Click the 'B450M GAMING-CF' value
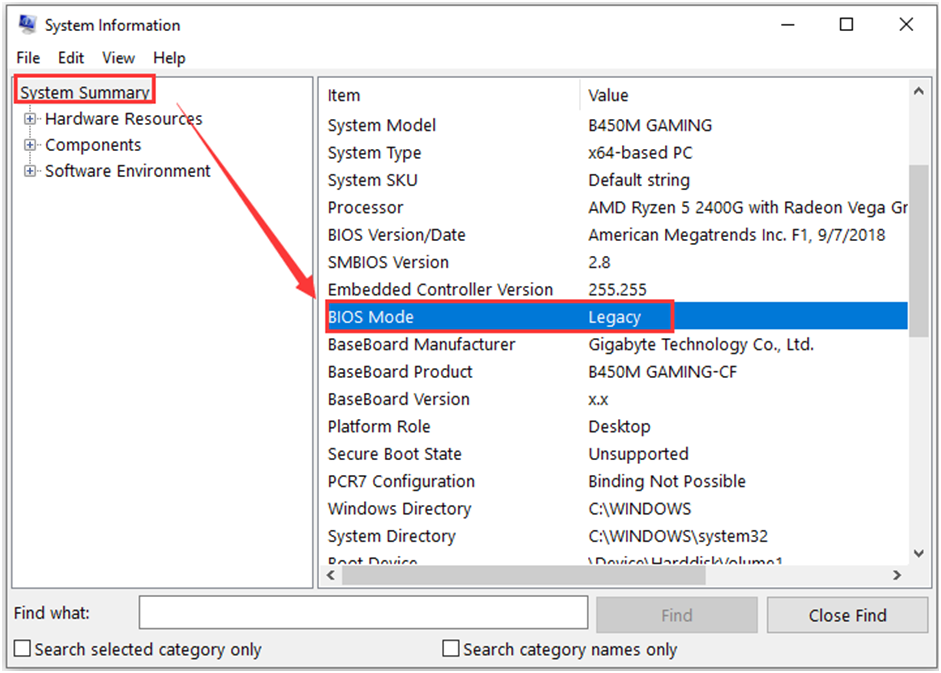 click(663, 372)
